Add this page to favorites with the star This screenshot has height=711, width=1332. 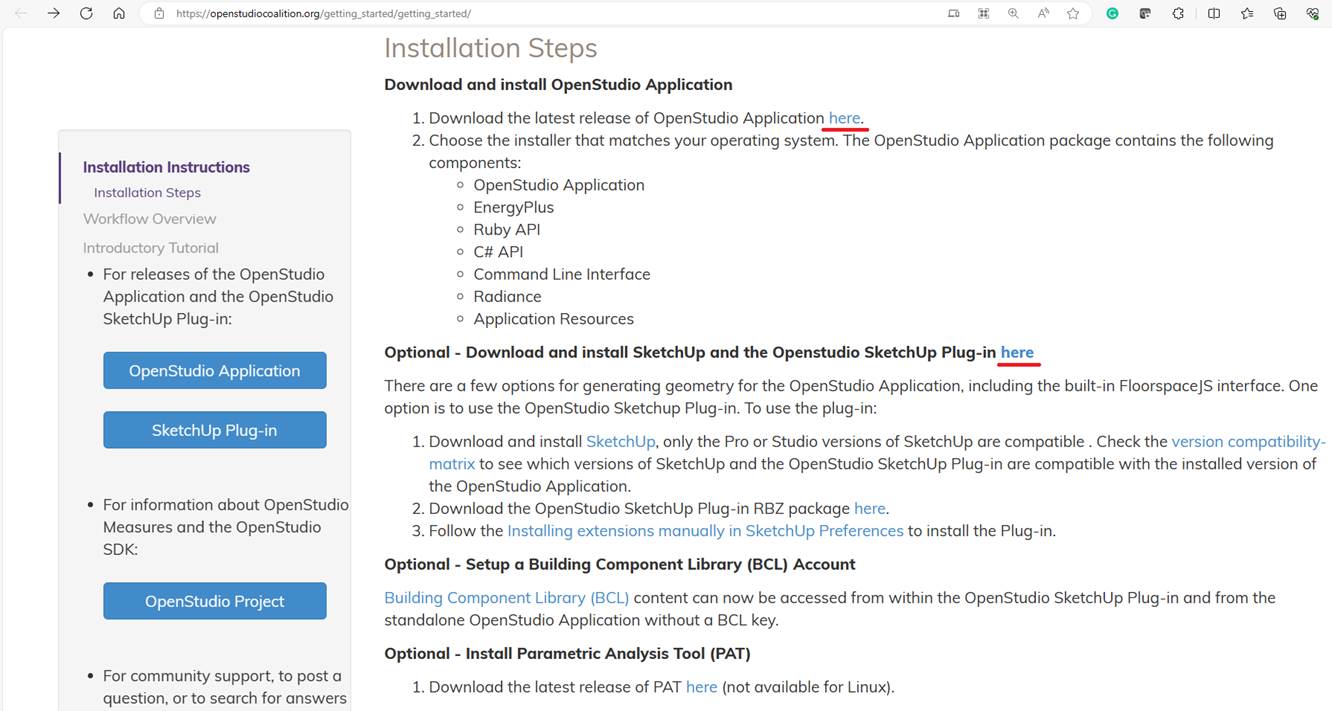(1073, 14)
